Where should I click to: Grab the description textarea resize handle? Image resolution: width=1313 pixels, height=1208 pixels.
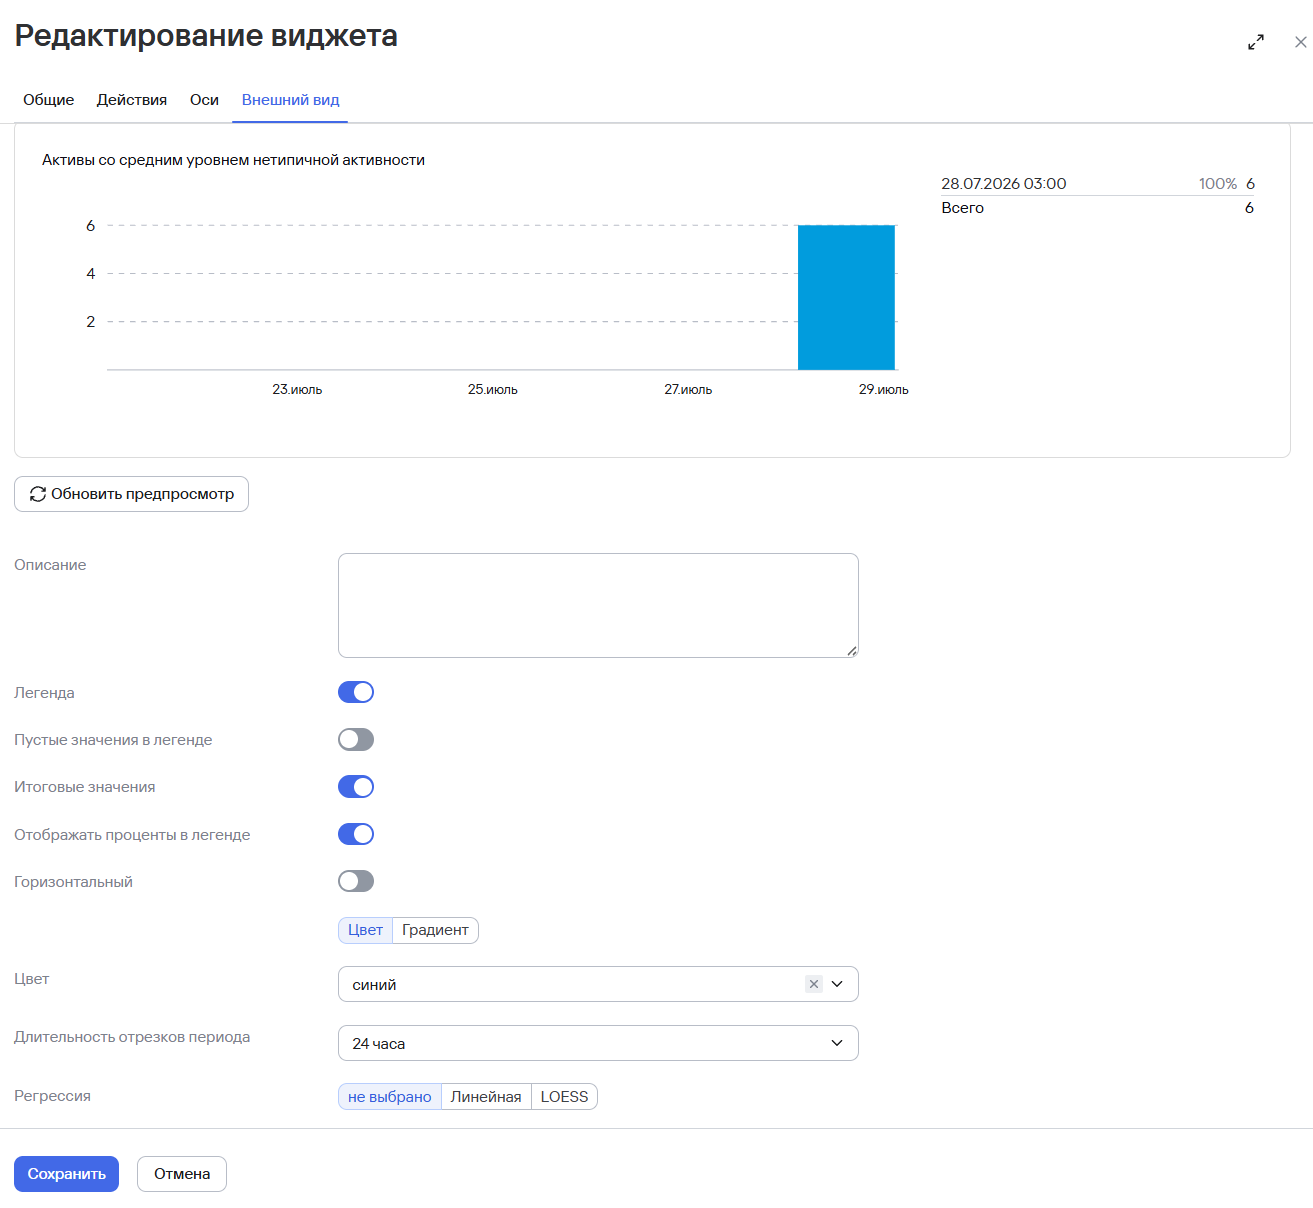pos(852,651)
